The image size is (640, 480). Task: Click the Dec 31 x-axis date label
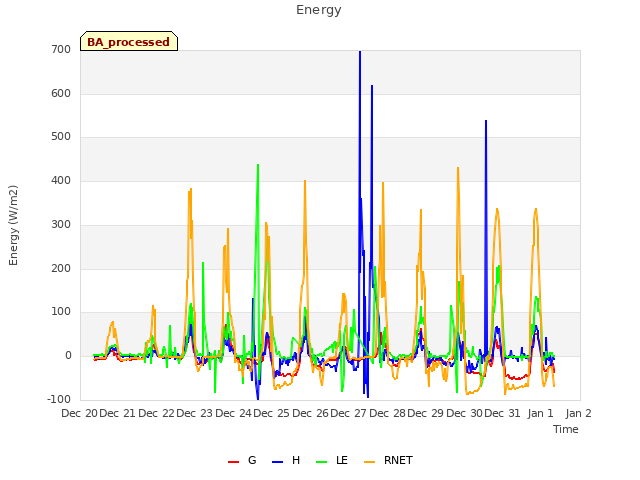click(502, 413)
